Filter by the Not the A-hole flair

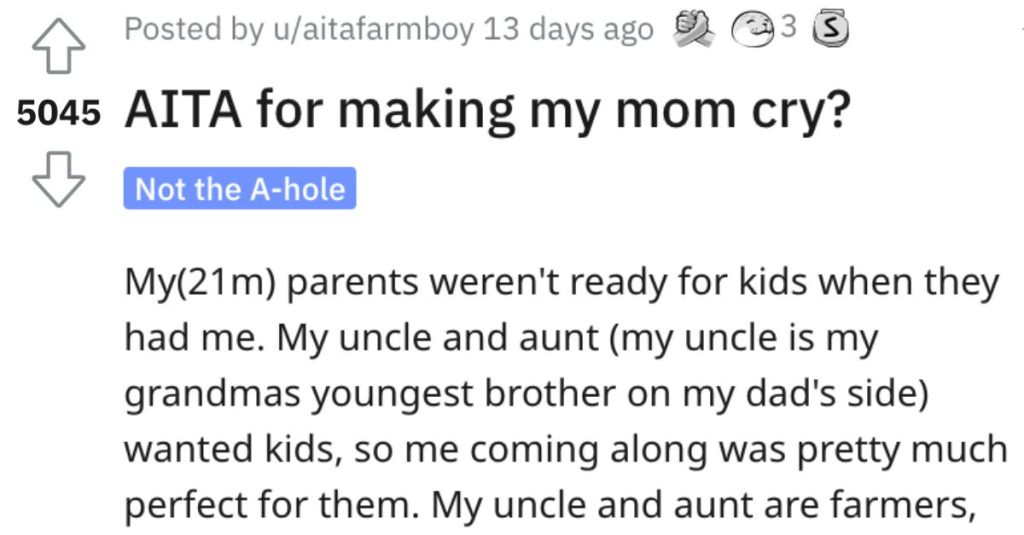(x=240, y=188)
